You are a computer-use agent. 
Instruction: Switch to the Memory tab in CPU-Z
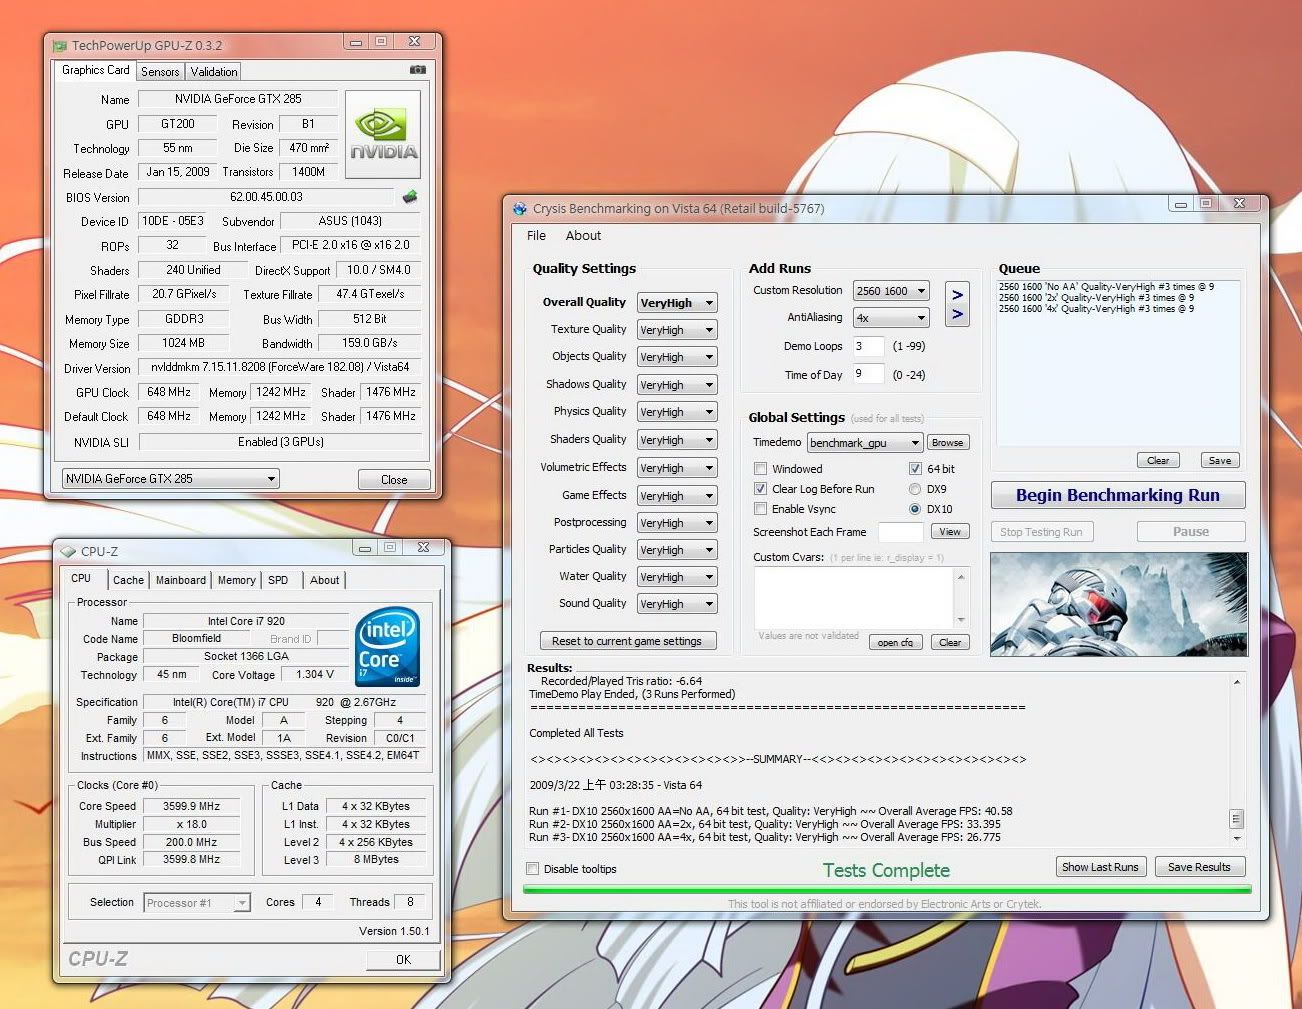237,580
